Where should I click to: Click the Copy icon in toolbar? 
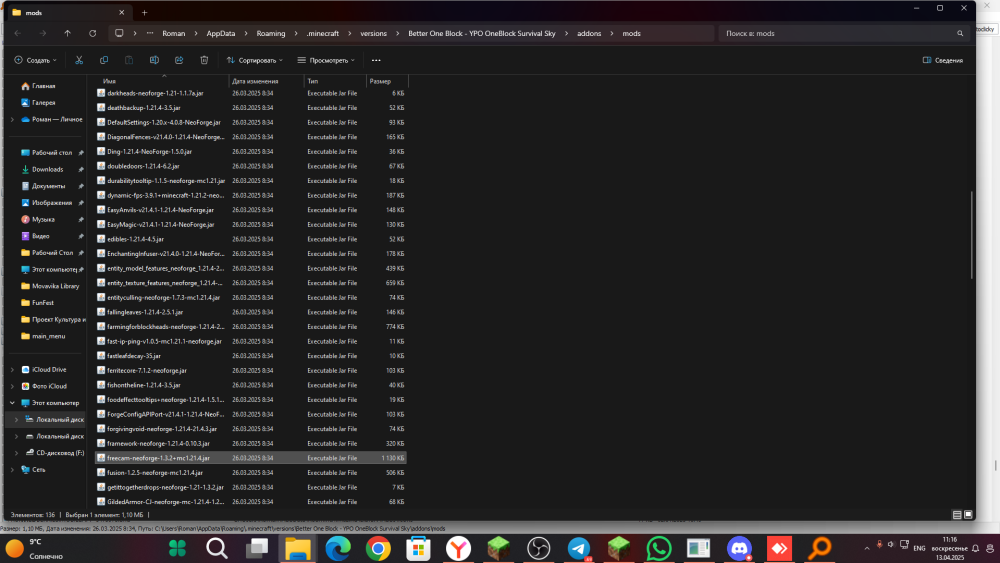click(x=104, y=60)
